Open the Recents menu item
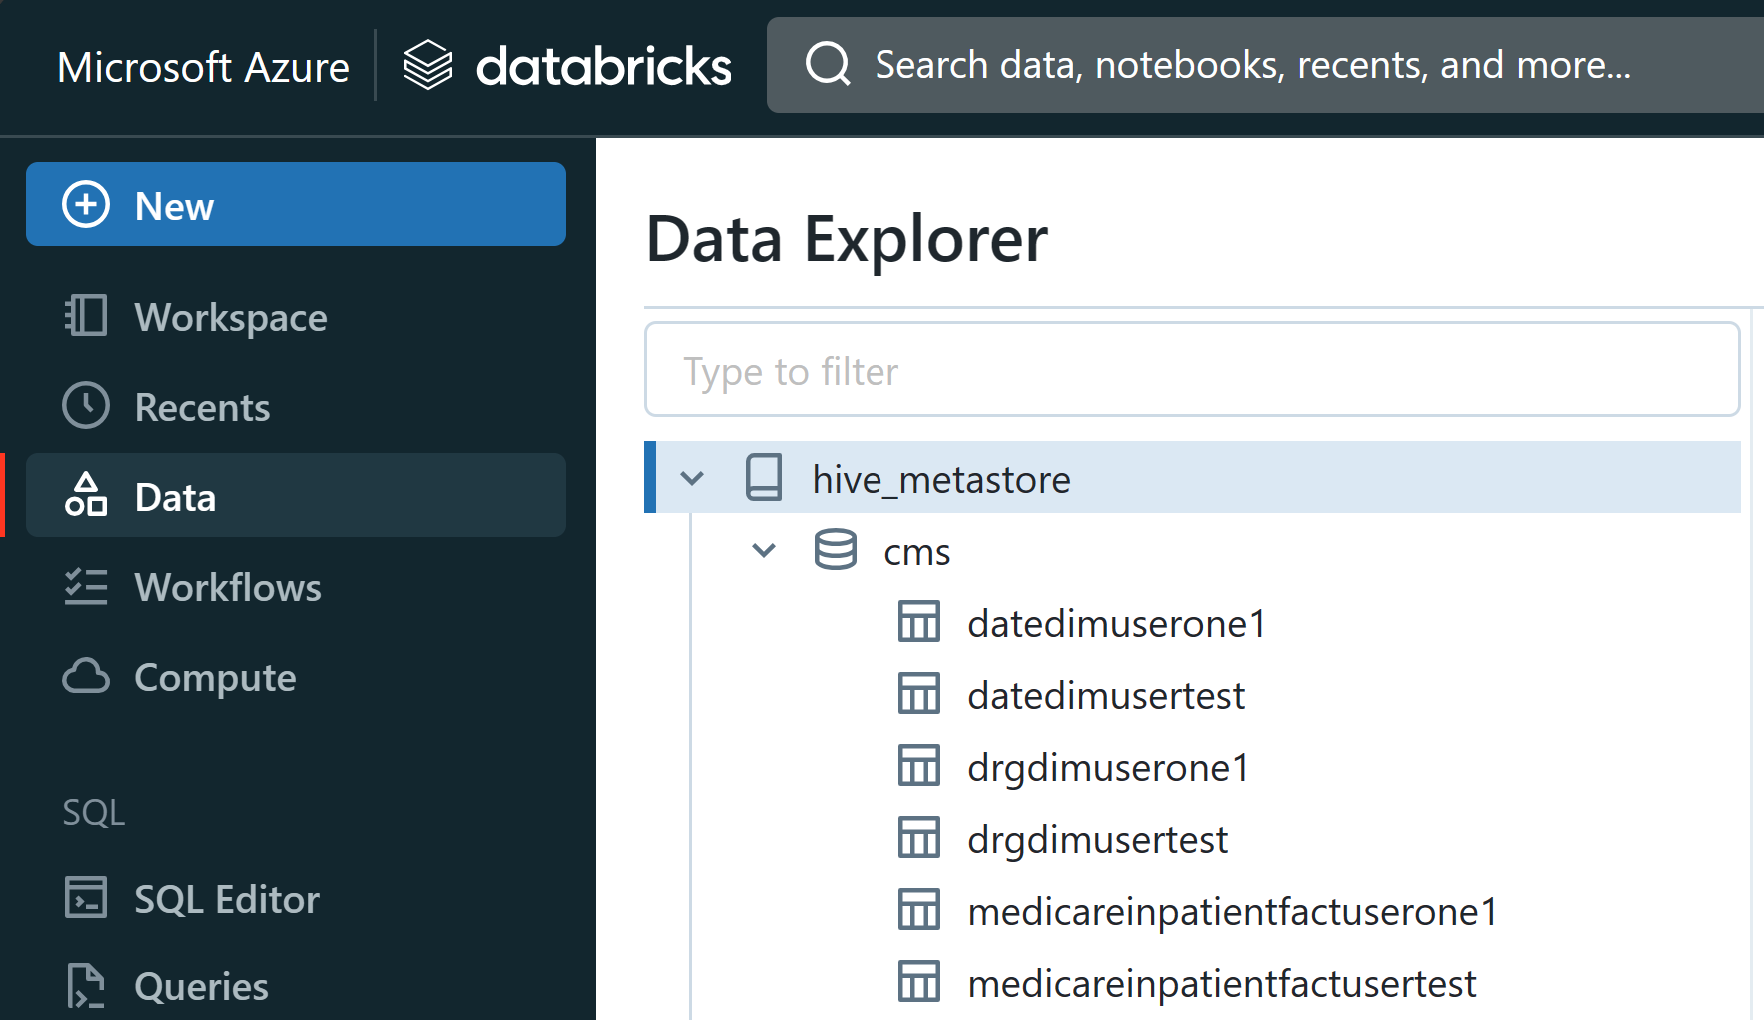Image resolution: width=1764 pixels, height=1020 pixels. click(x=202, y=407)
